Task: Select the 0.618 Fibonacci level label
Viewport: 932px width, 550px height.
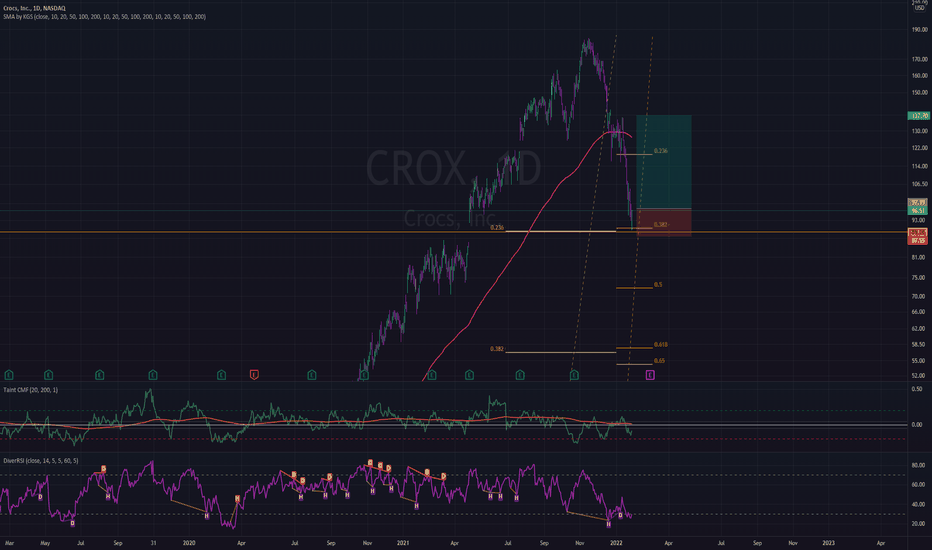Action: [x=660, y=345]
